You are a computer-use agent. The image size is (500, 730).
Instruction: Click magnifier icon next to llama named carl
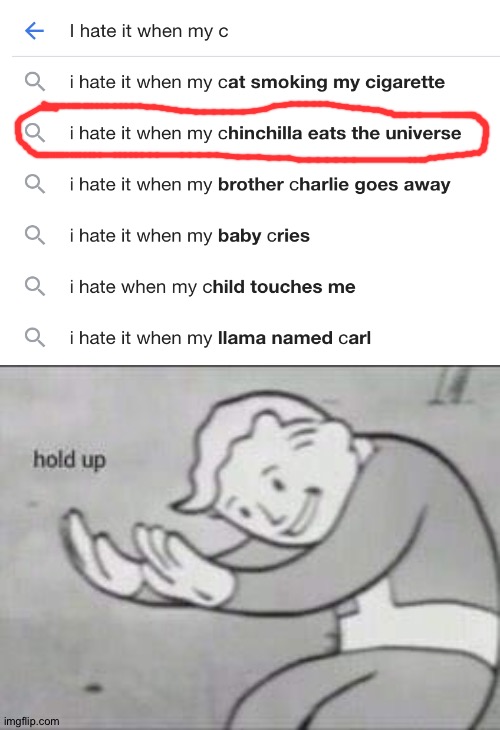(x=35, y=338)
